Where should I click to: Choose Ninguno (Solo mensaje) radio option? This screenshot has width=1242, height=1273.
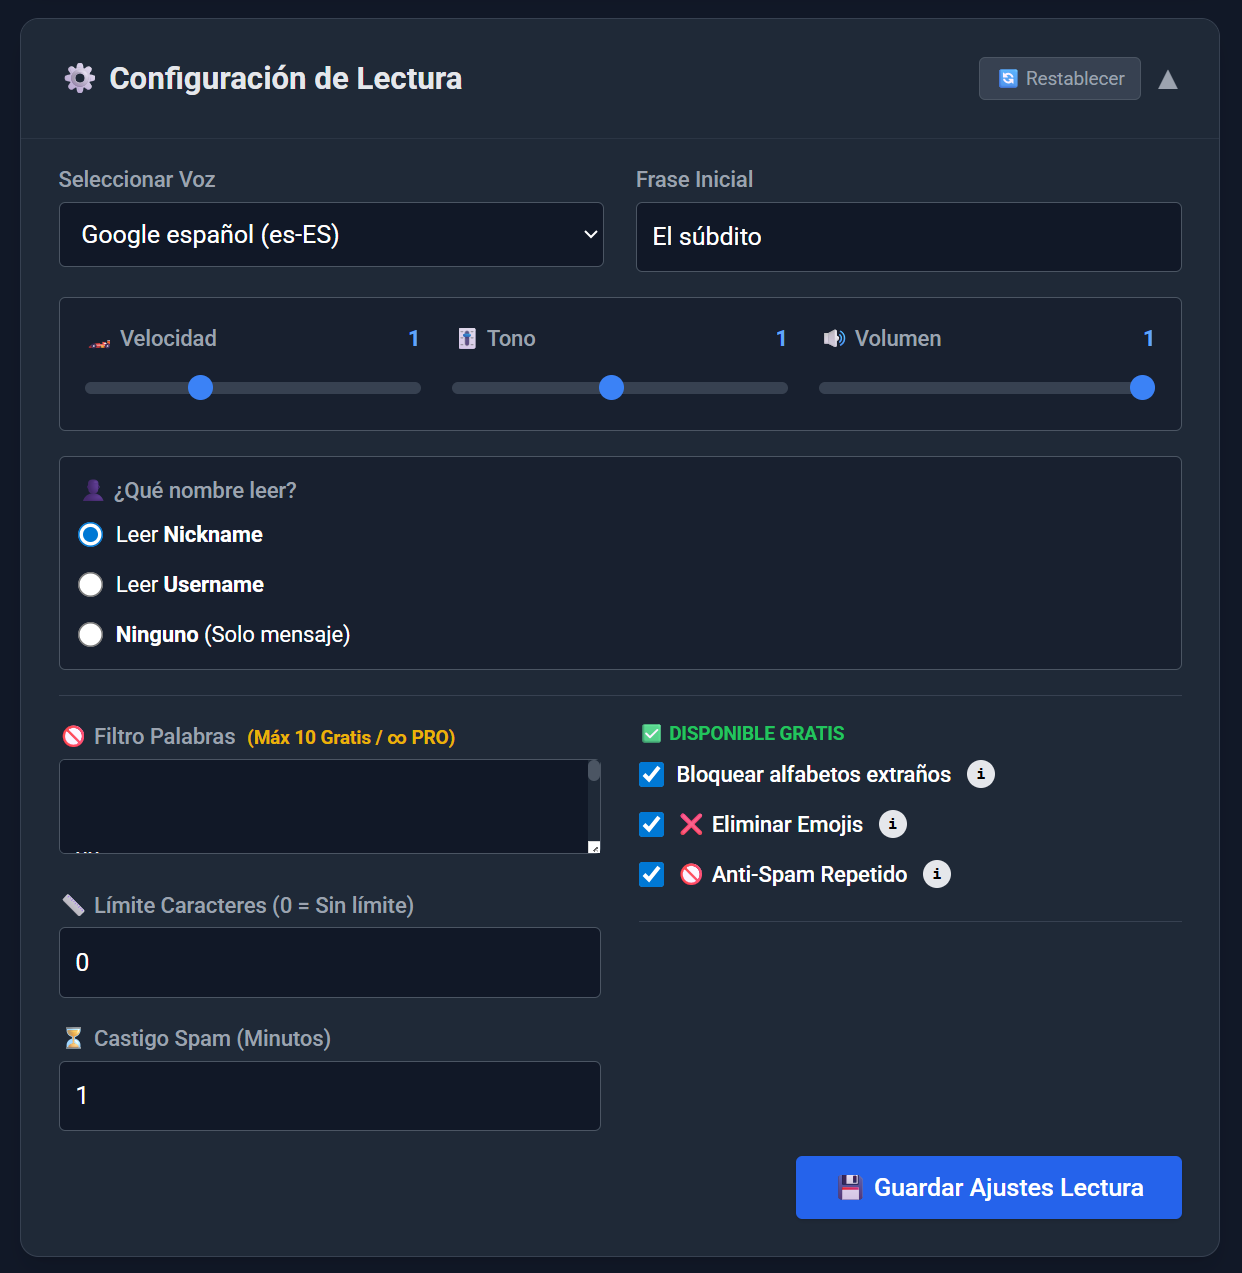point(91,634)
